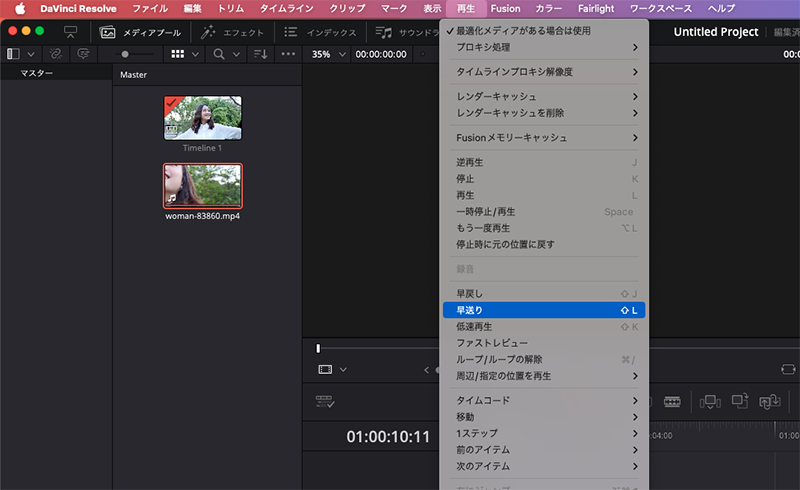Expand the viewer mode dropdown arrow

click(343, 370)
